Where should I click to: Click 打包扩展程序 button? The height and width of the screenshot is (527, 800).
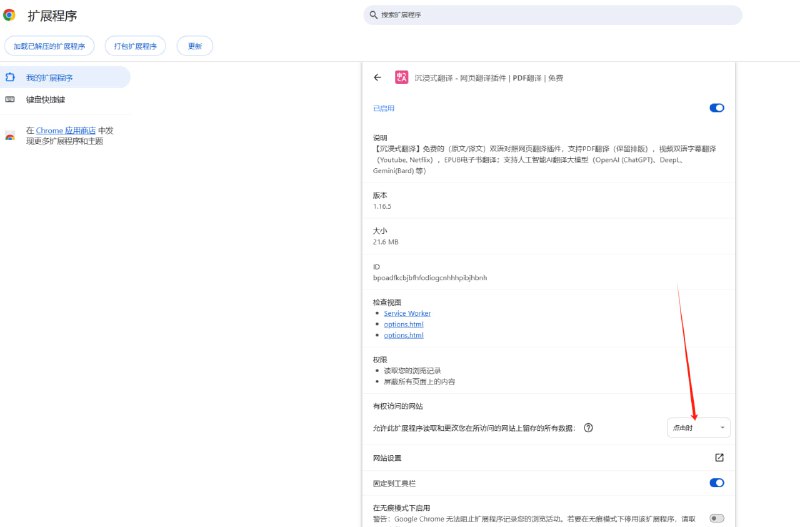click(x=135, y=46)
